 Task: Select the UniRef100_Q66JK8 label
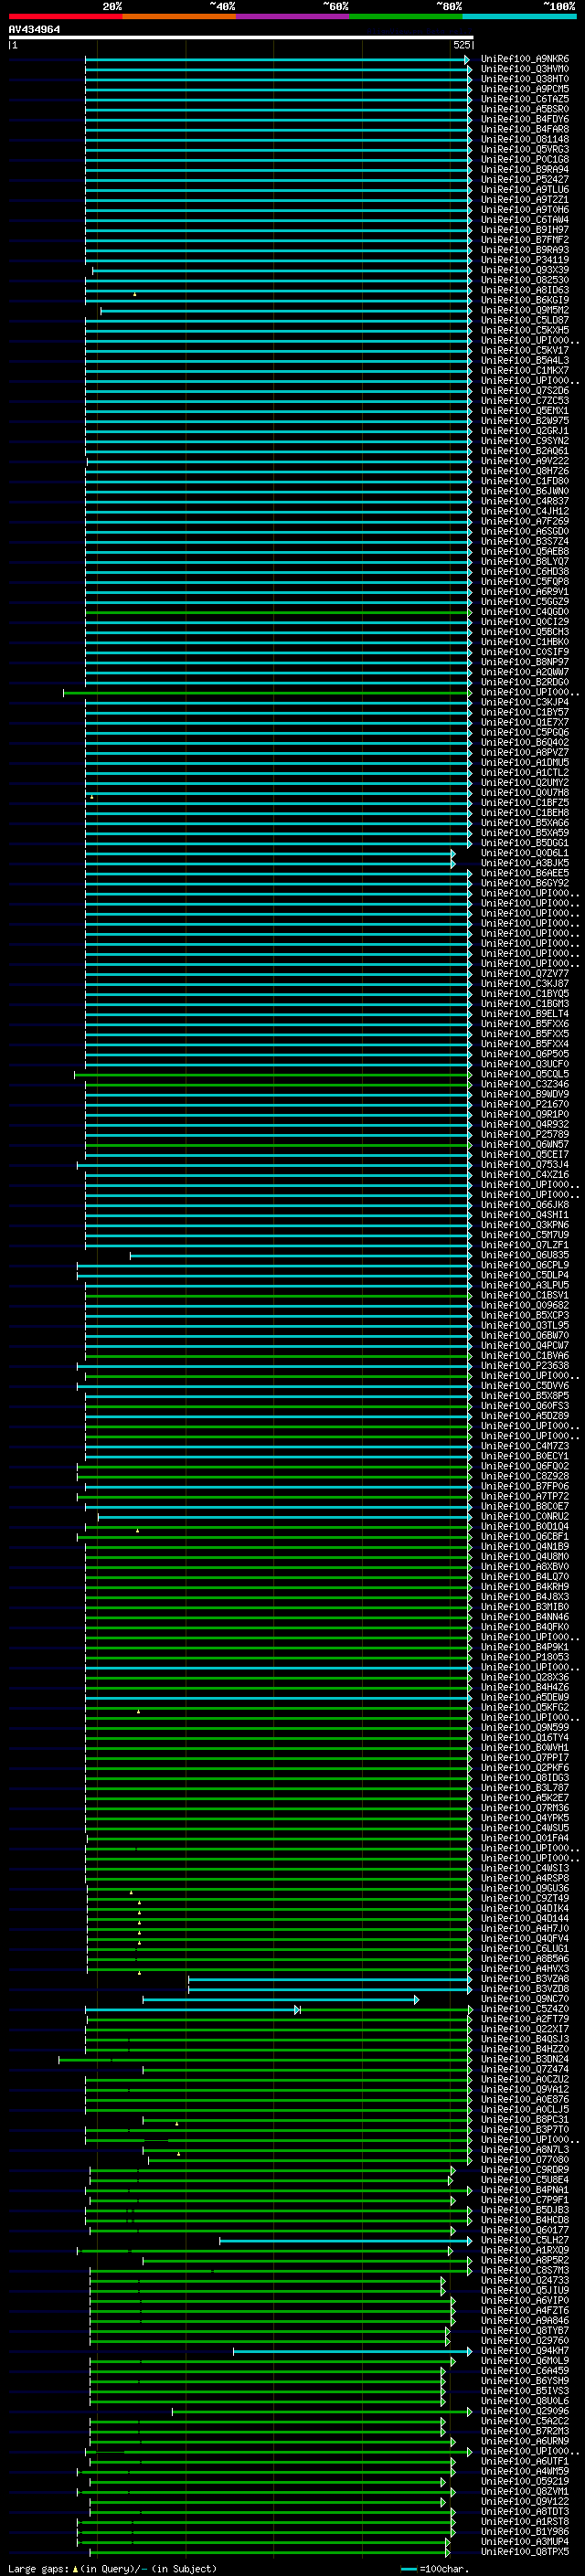[524, 1204]
